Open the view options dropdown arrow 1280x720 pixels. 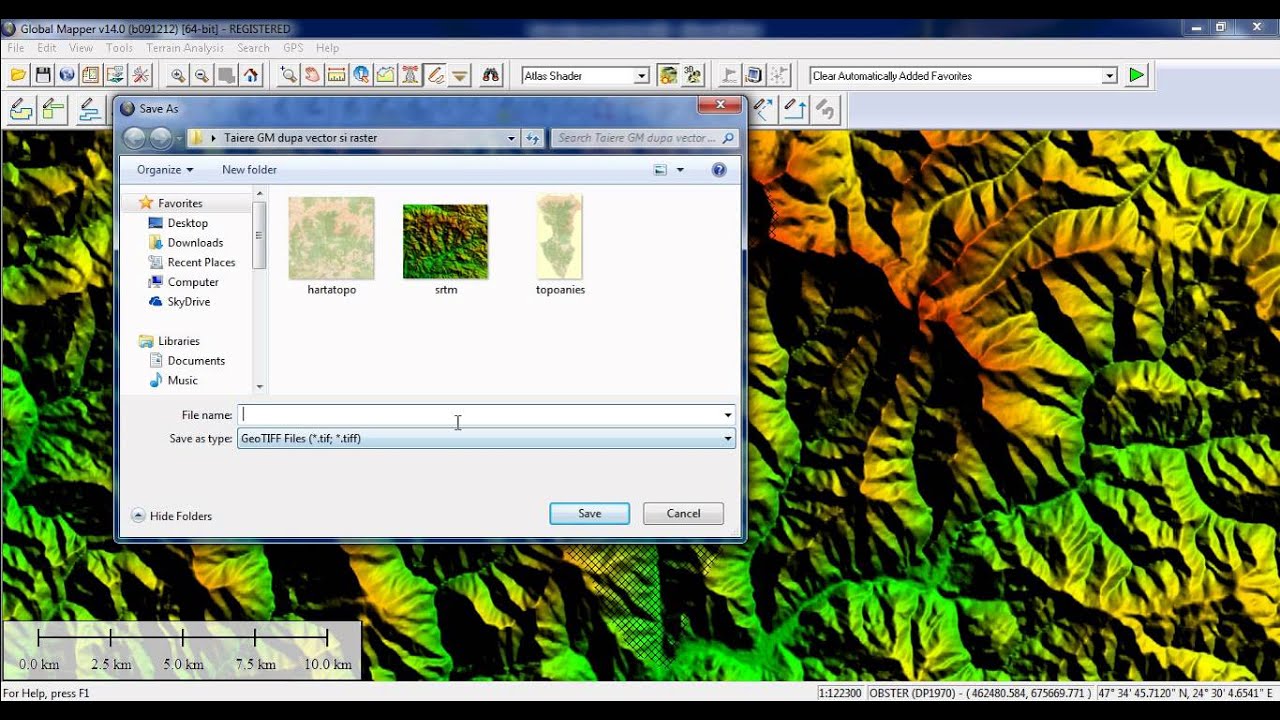pyautogui.click(x=680, y=170)
